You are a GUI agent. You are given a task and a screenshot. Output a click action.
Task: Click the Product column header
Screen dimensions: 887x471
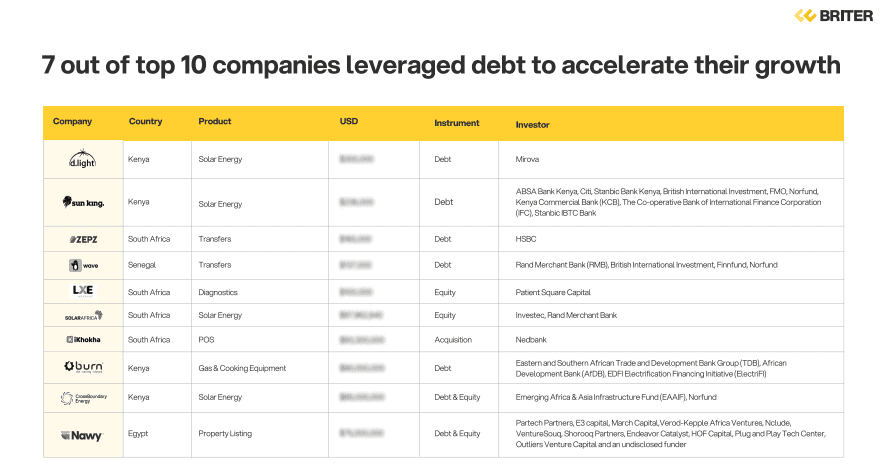[214, 122]
